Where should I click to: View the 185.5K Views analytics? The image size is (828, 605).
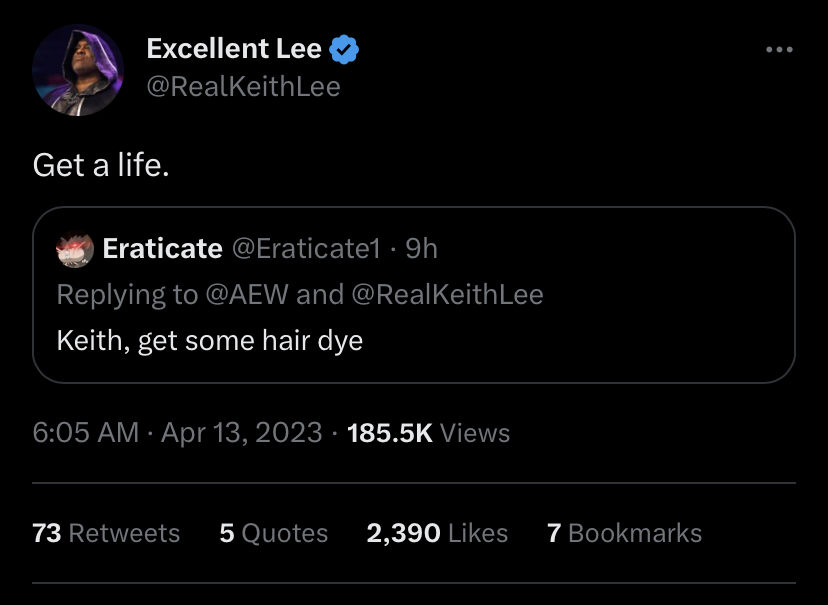pos(427,433)
